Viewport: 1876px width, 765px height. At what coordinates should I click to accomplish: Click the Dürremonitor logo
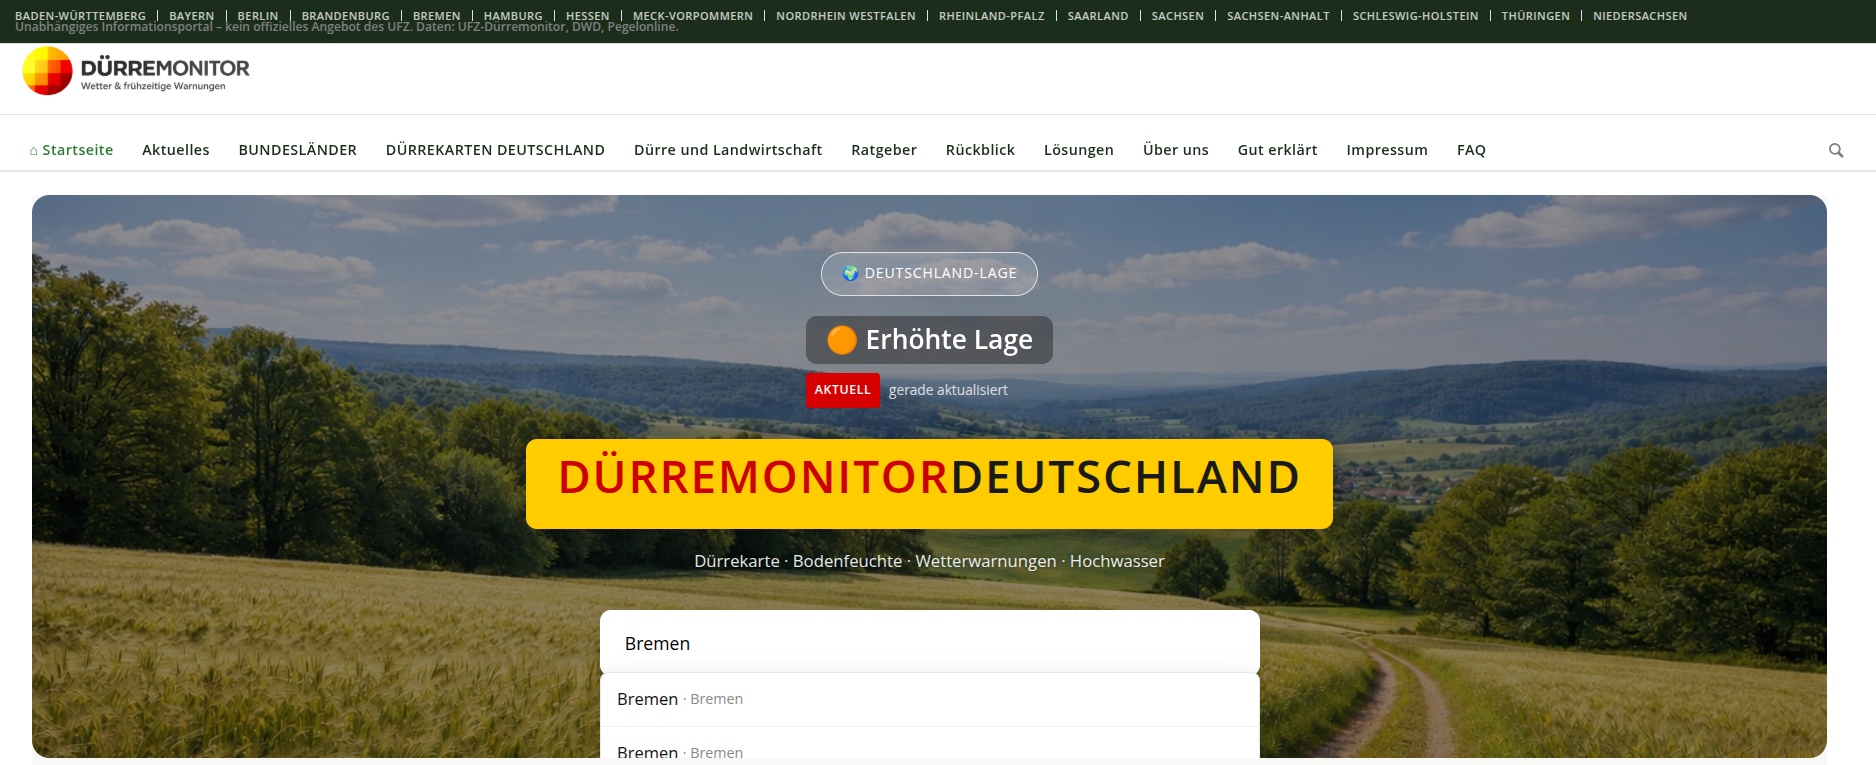pos(136,72)
